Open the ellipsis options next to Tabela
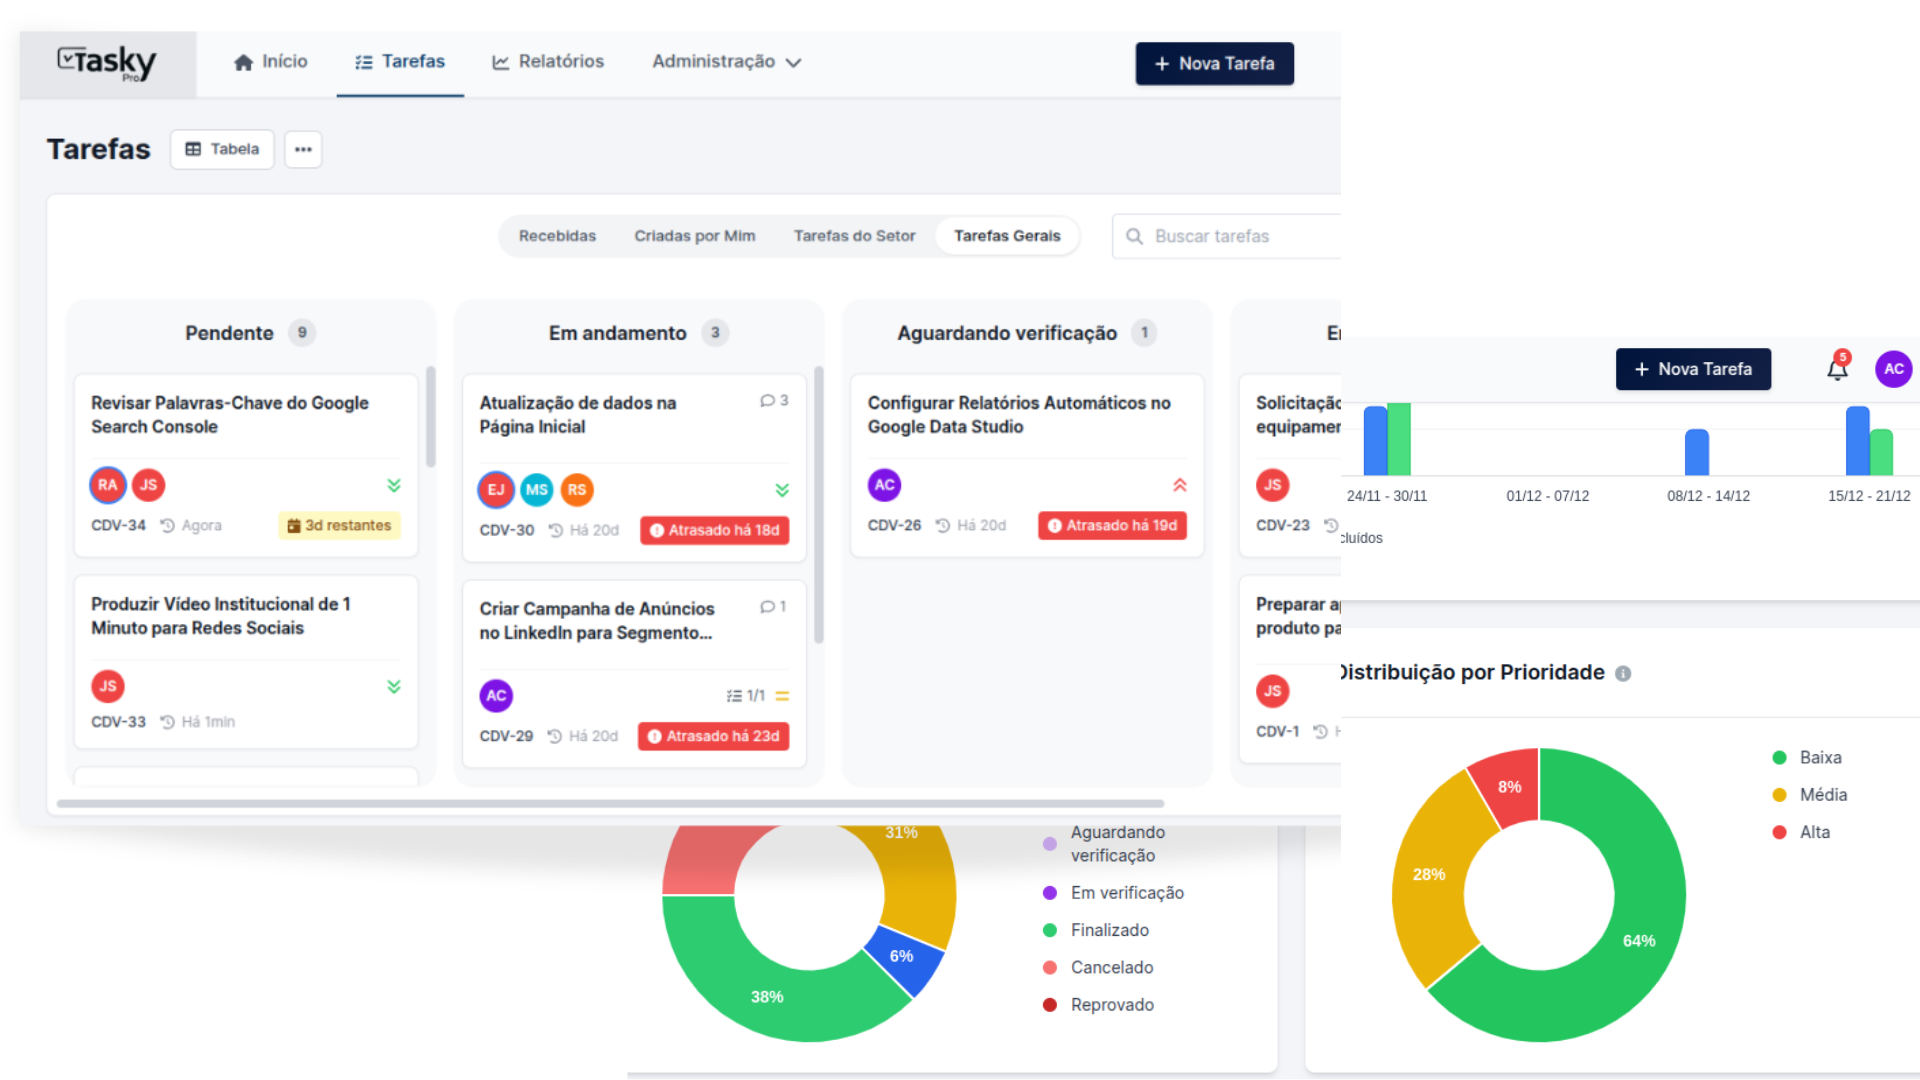This screenshot has height=1080, width=1920. point(303,149)
